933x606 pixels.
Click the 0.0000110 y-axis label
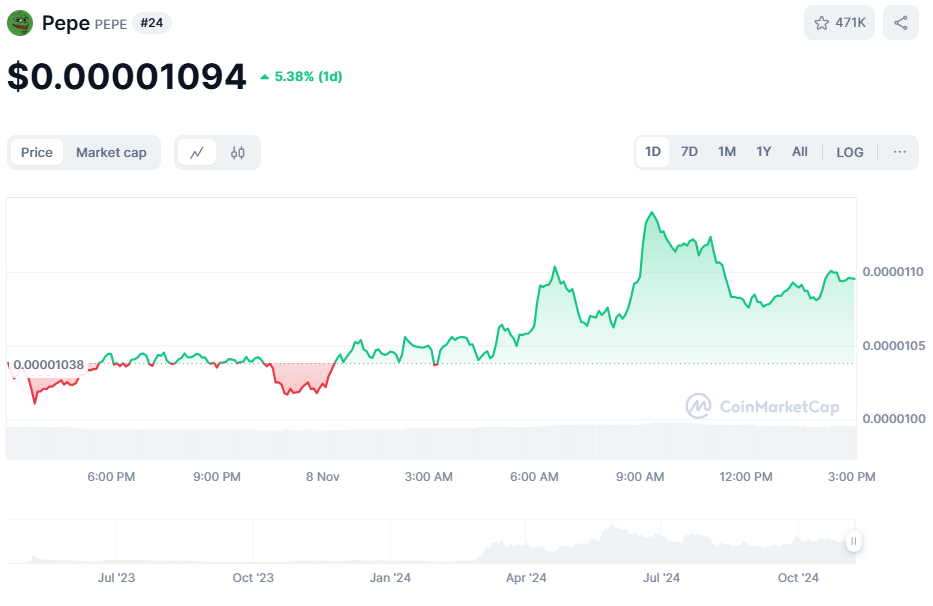point(893,272)
